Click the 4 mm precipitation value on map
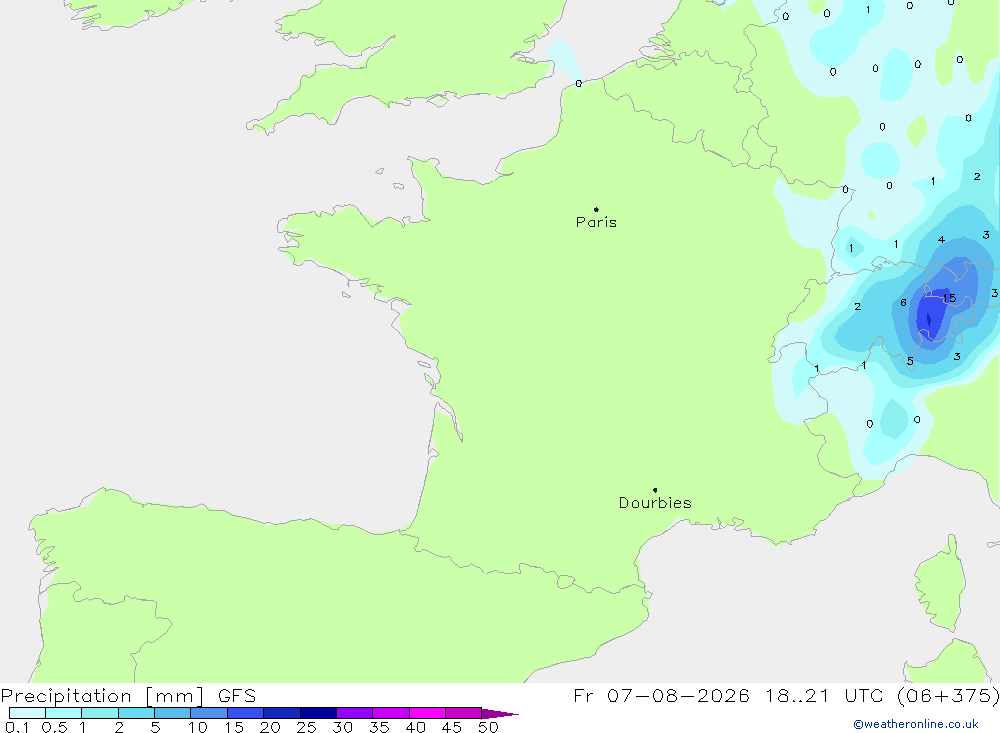 tap(941, 240)
